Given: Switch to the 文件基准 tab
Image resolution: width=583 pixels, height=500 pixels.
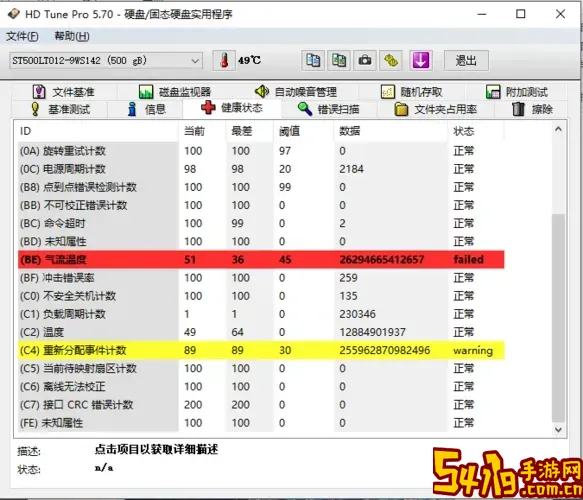Looking at the screenshot, I should (64, 92).
